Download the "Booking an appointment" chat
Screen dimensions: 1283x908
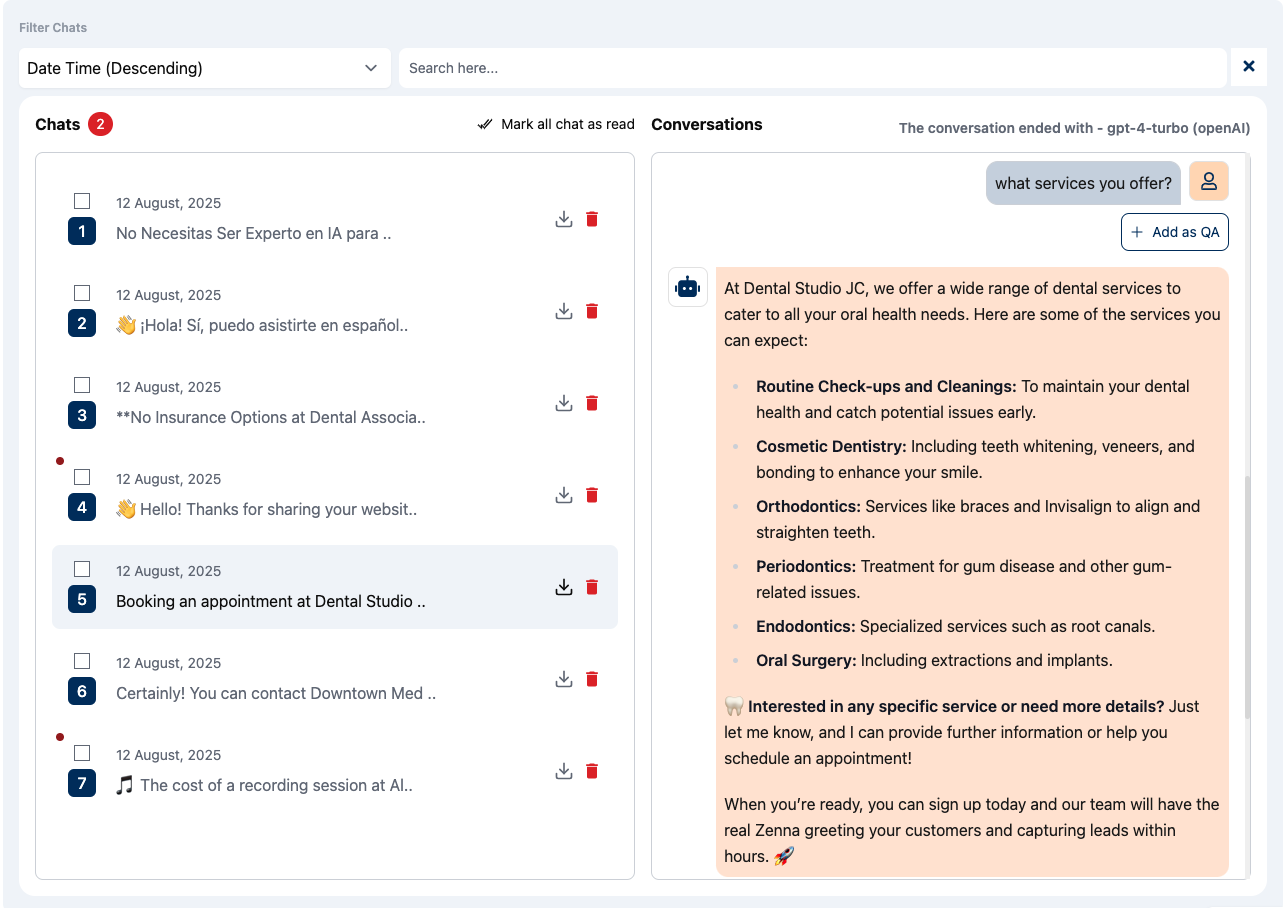click(x=563, y=587)
